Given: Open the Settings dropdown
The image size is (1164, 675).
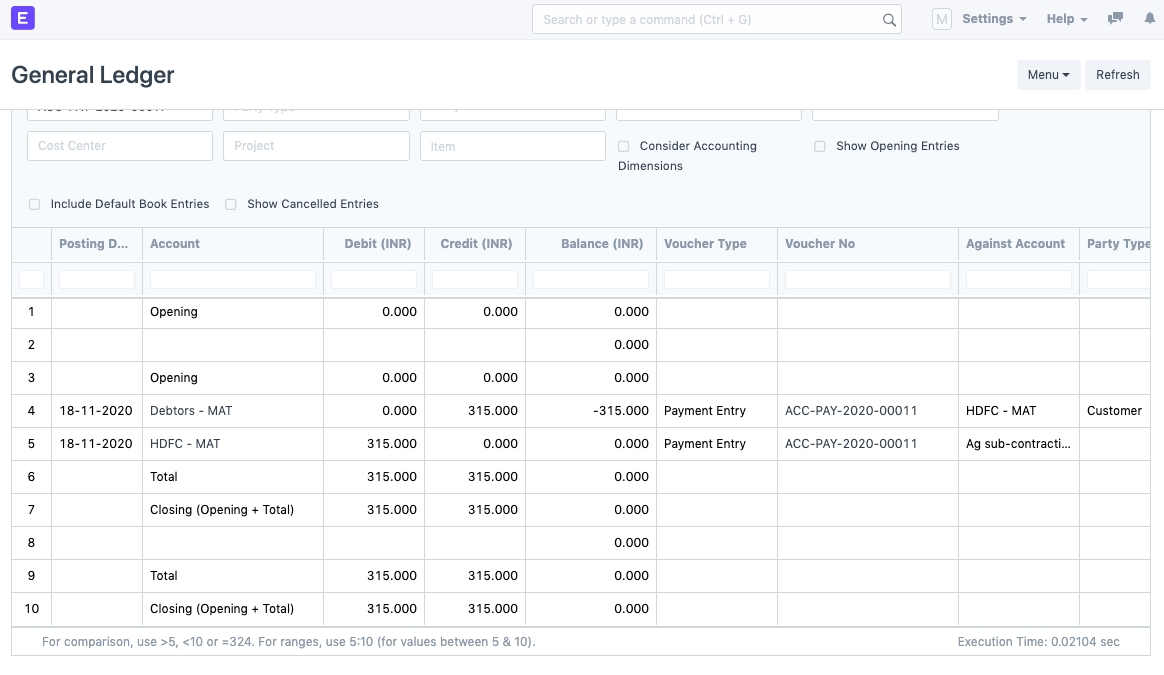Looking at the screenshot, I should pos(993,19).
